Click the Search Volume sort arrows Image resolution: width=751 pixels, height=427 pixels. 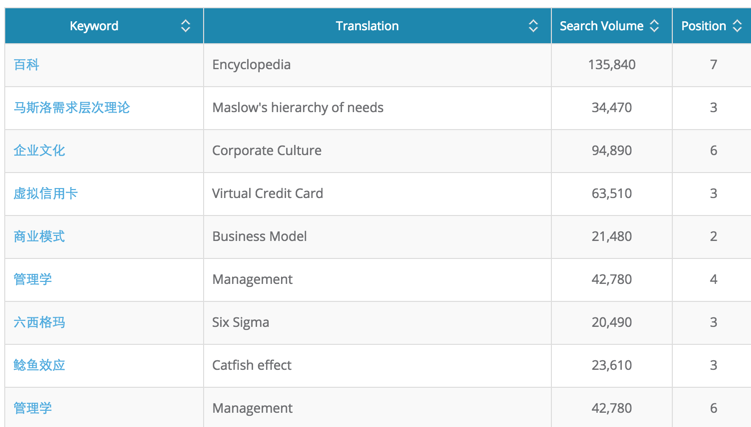(655, 26)
